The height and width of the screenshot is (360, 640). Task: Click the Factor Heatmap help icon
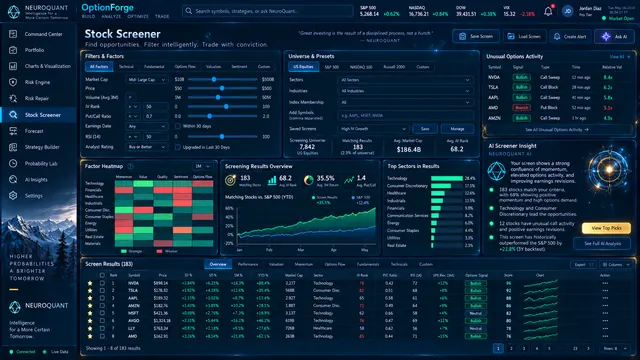point(131,166)
